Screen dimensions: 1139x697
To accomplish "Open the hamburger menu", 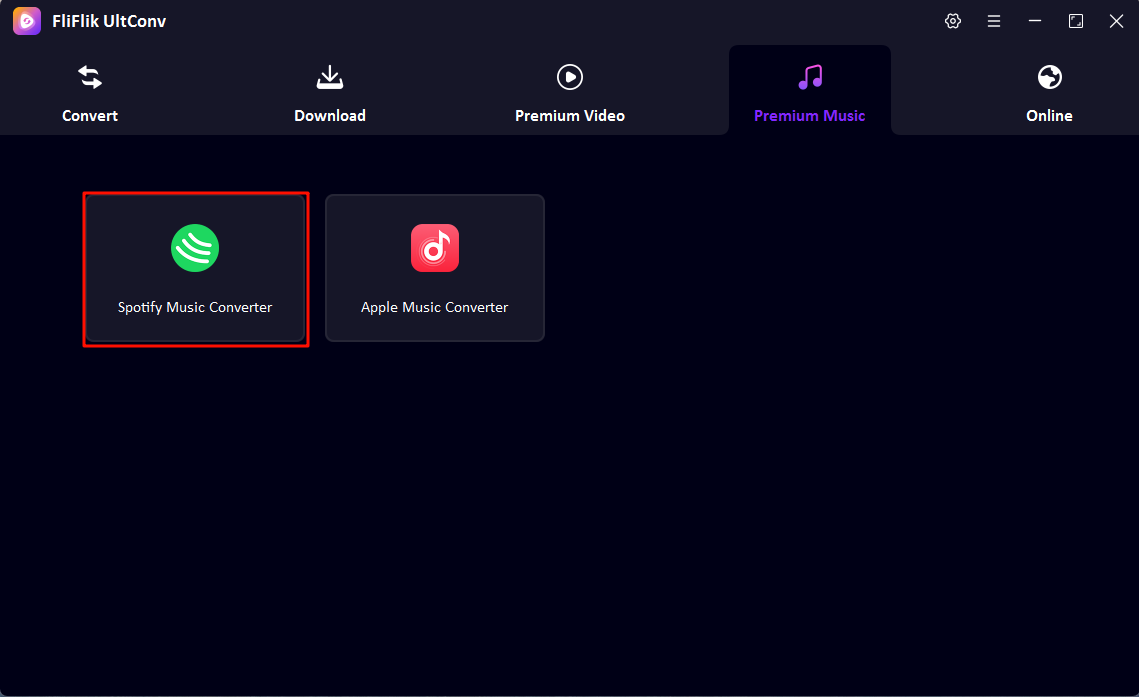I will point(994,20).
